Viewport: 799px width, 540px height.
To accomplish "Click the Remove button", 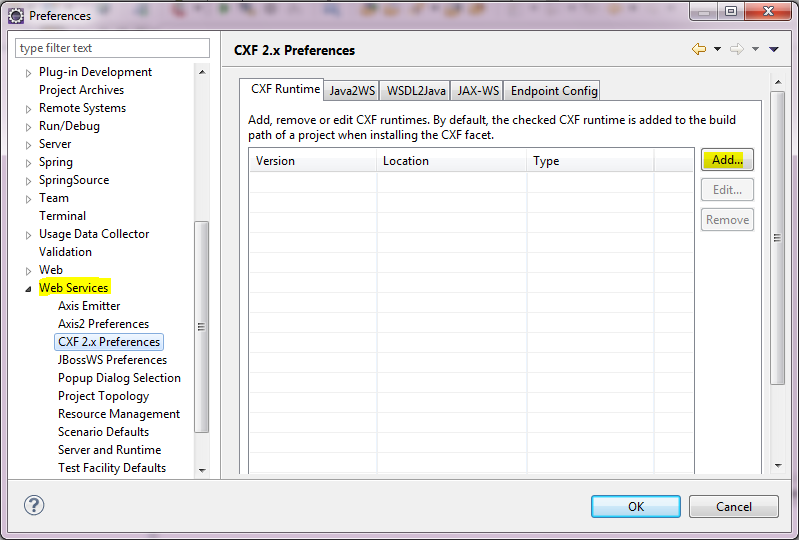I will click(727, 220).
